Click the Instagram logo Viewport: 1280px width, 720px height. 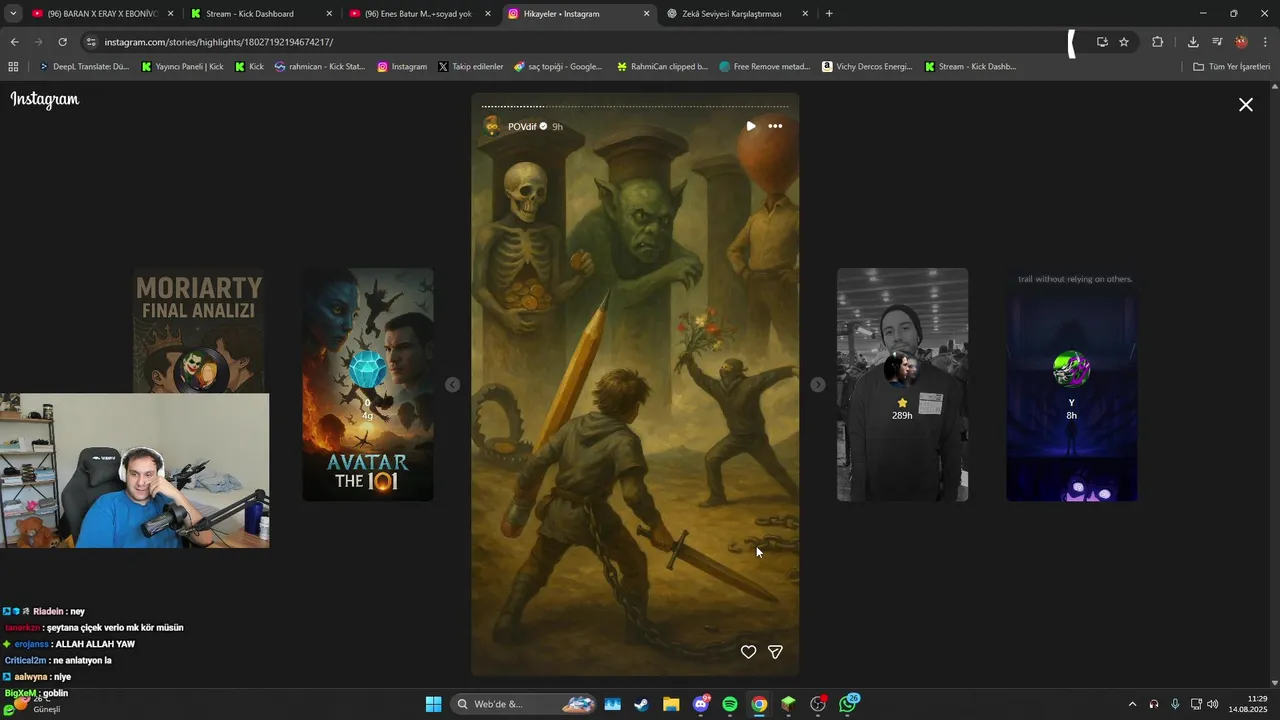click(45, 100)
